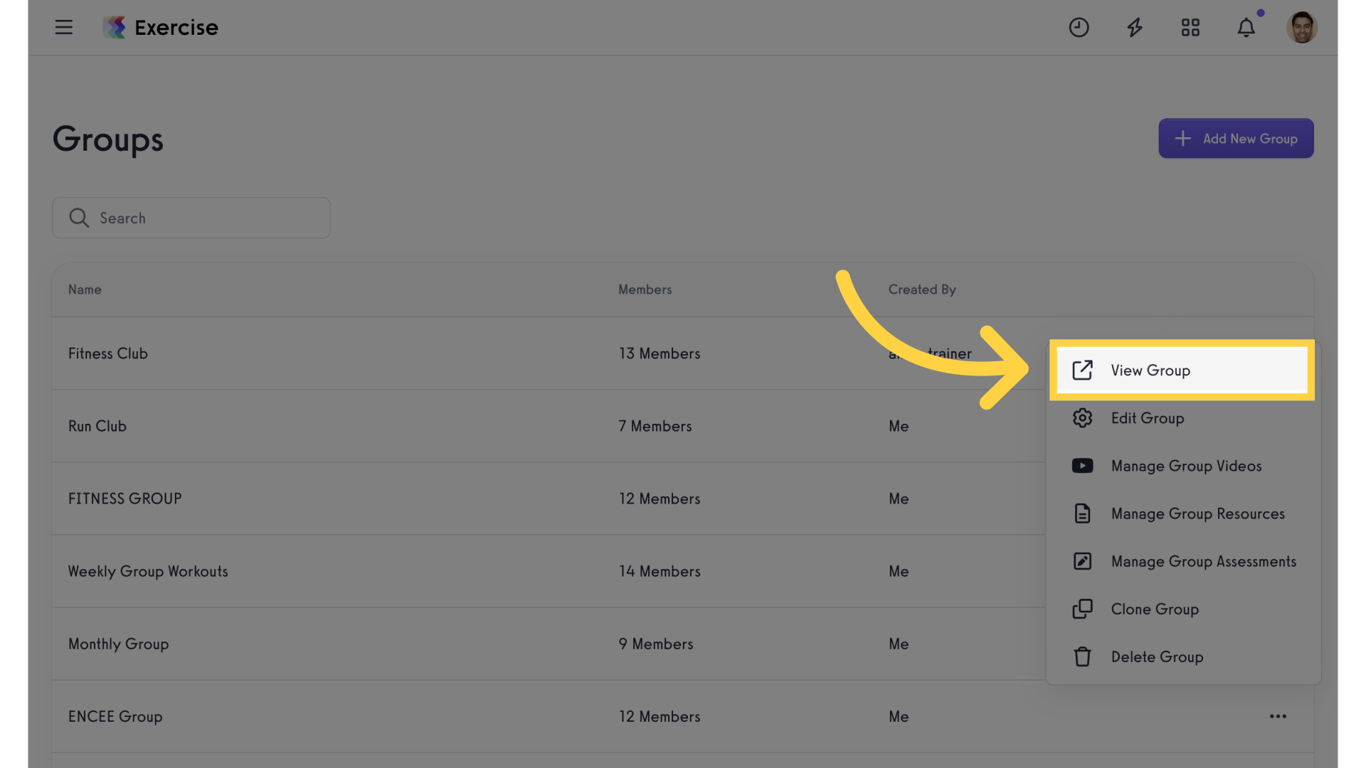Open the clock history icon

point(1079,28)
